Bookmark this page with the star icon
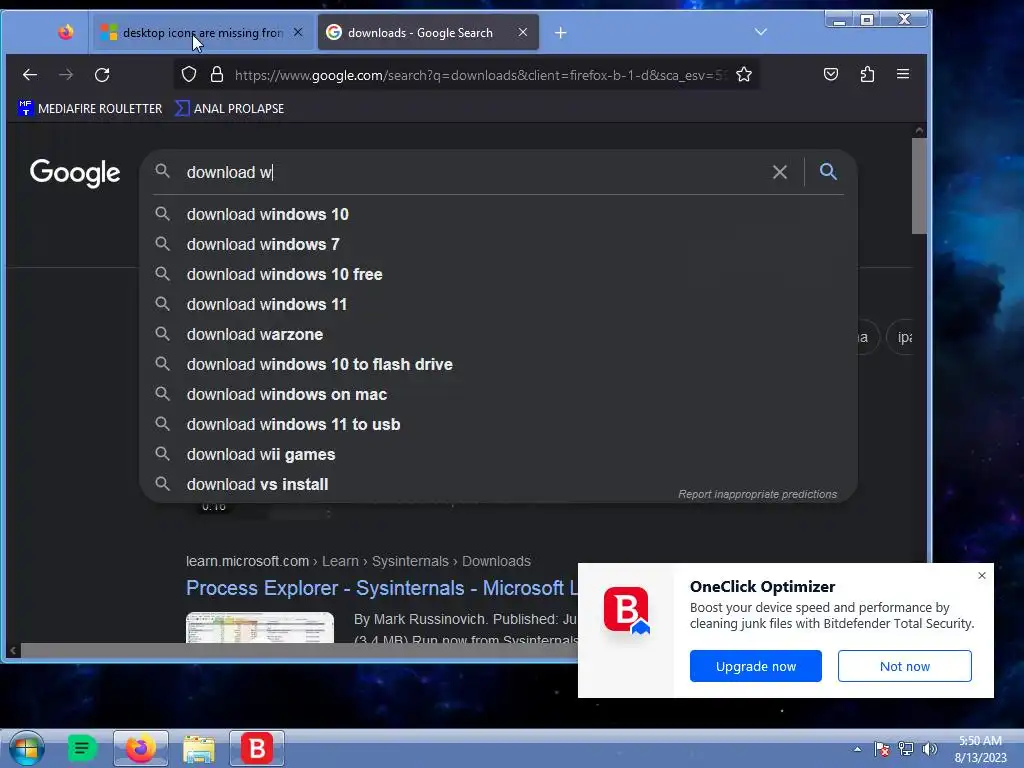Viewport: 1024px width, 768px height. click(744, 74)
